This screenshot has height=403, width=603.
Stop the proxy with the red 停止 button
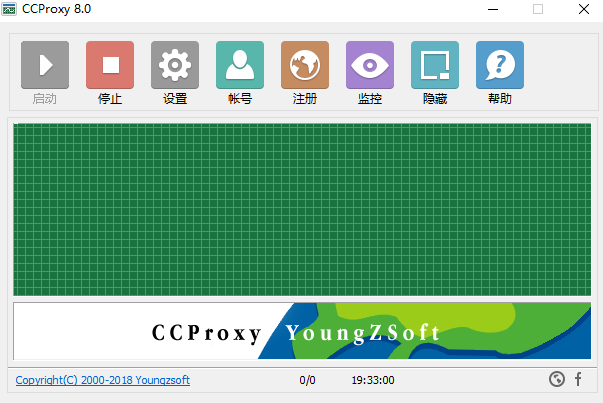110,65
